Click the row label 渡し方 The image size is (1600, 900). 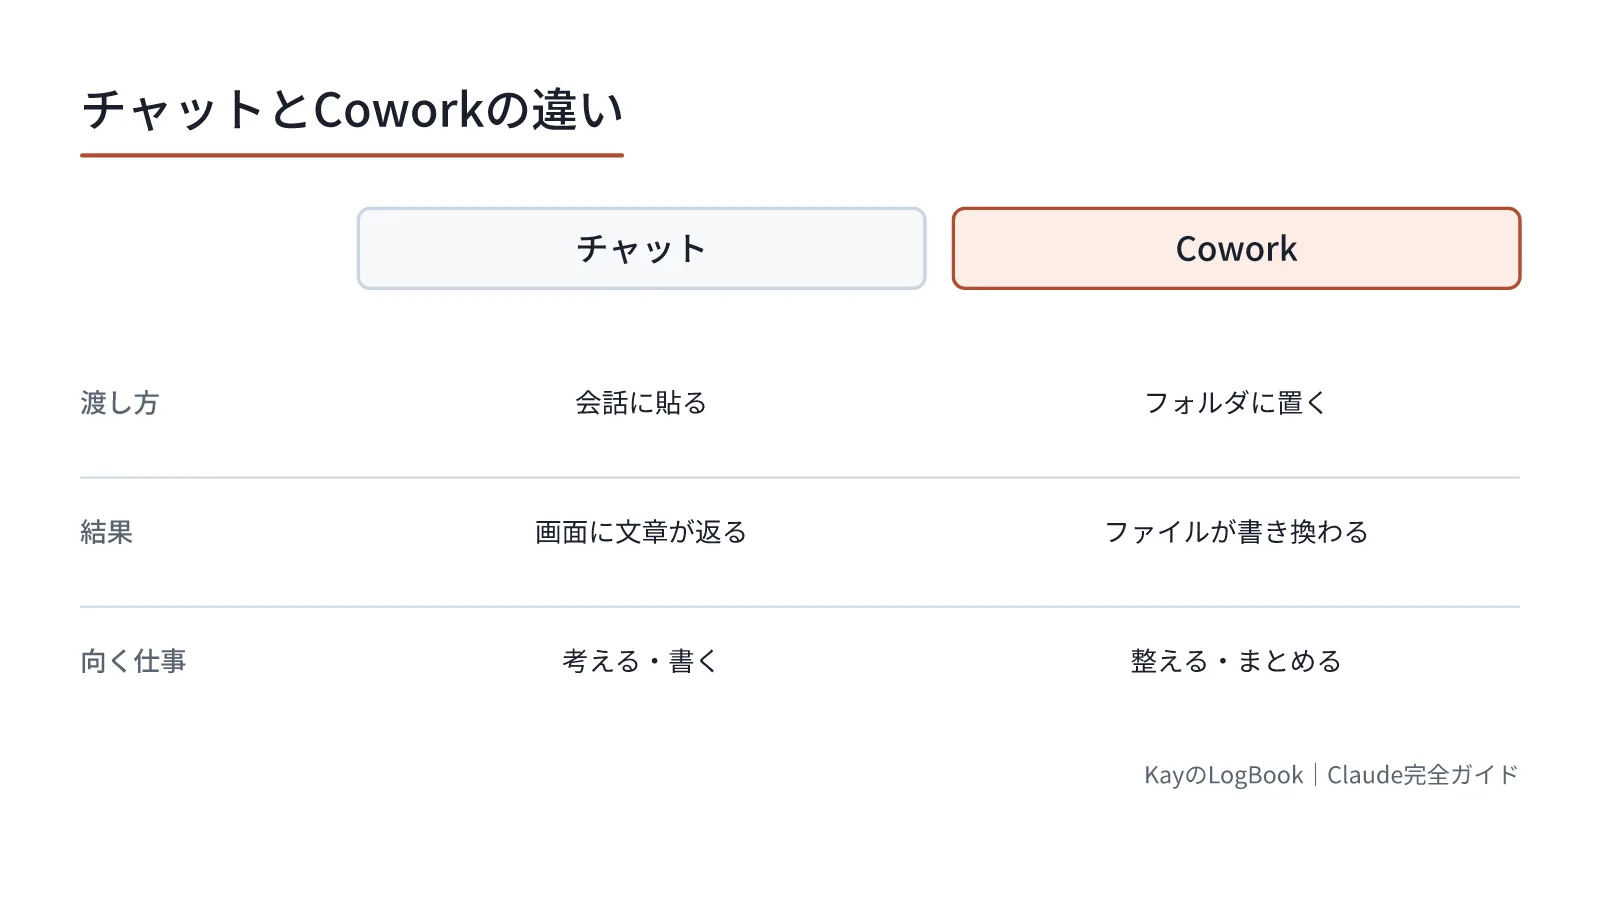120,403
